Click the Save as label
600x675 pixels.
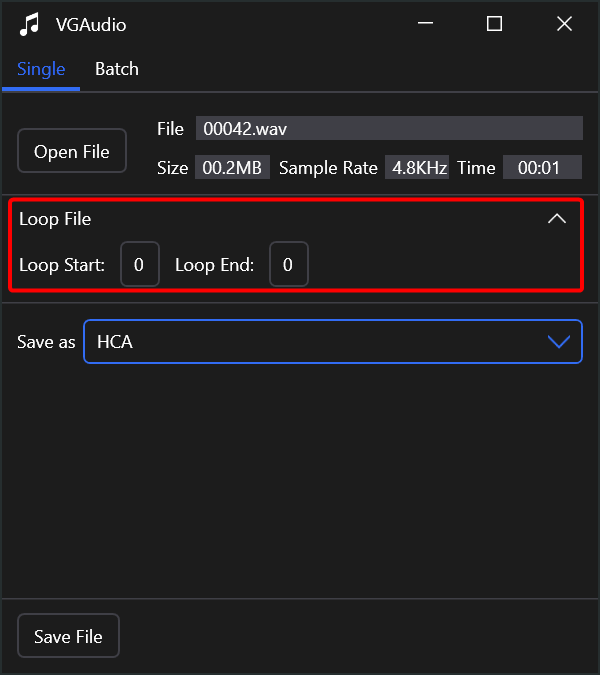[x=46, y=342]
